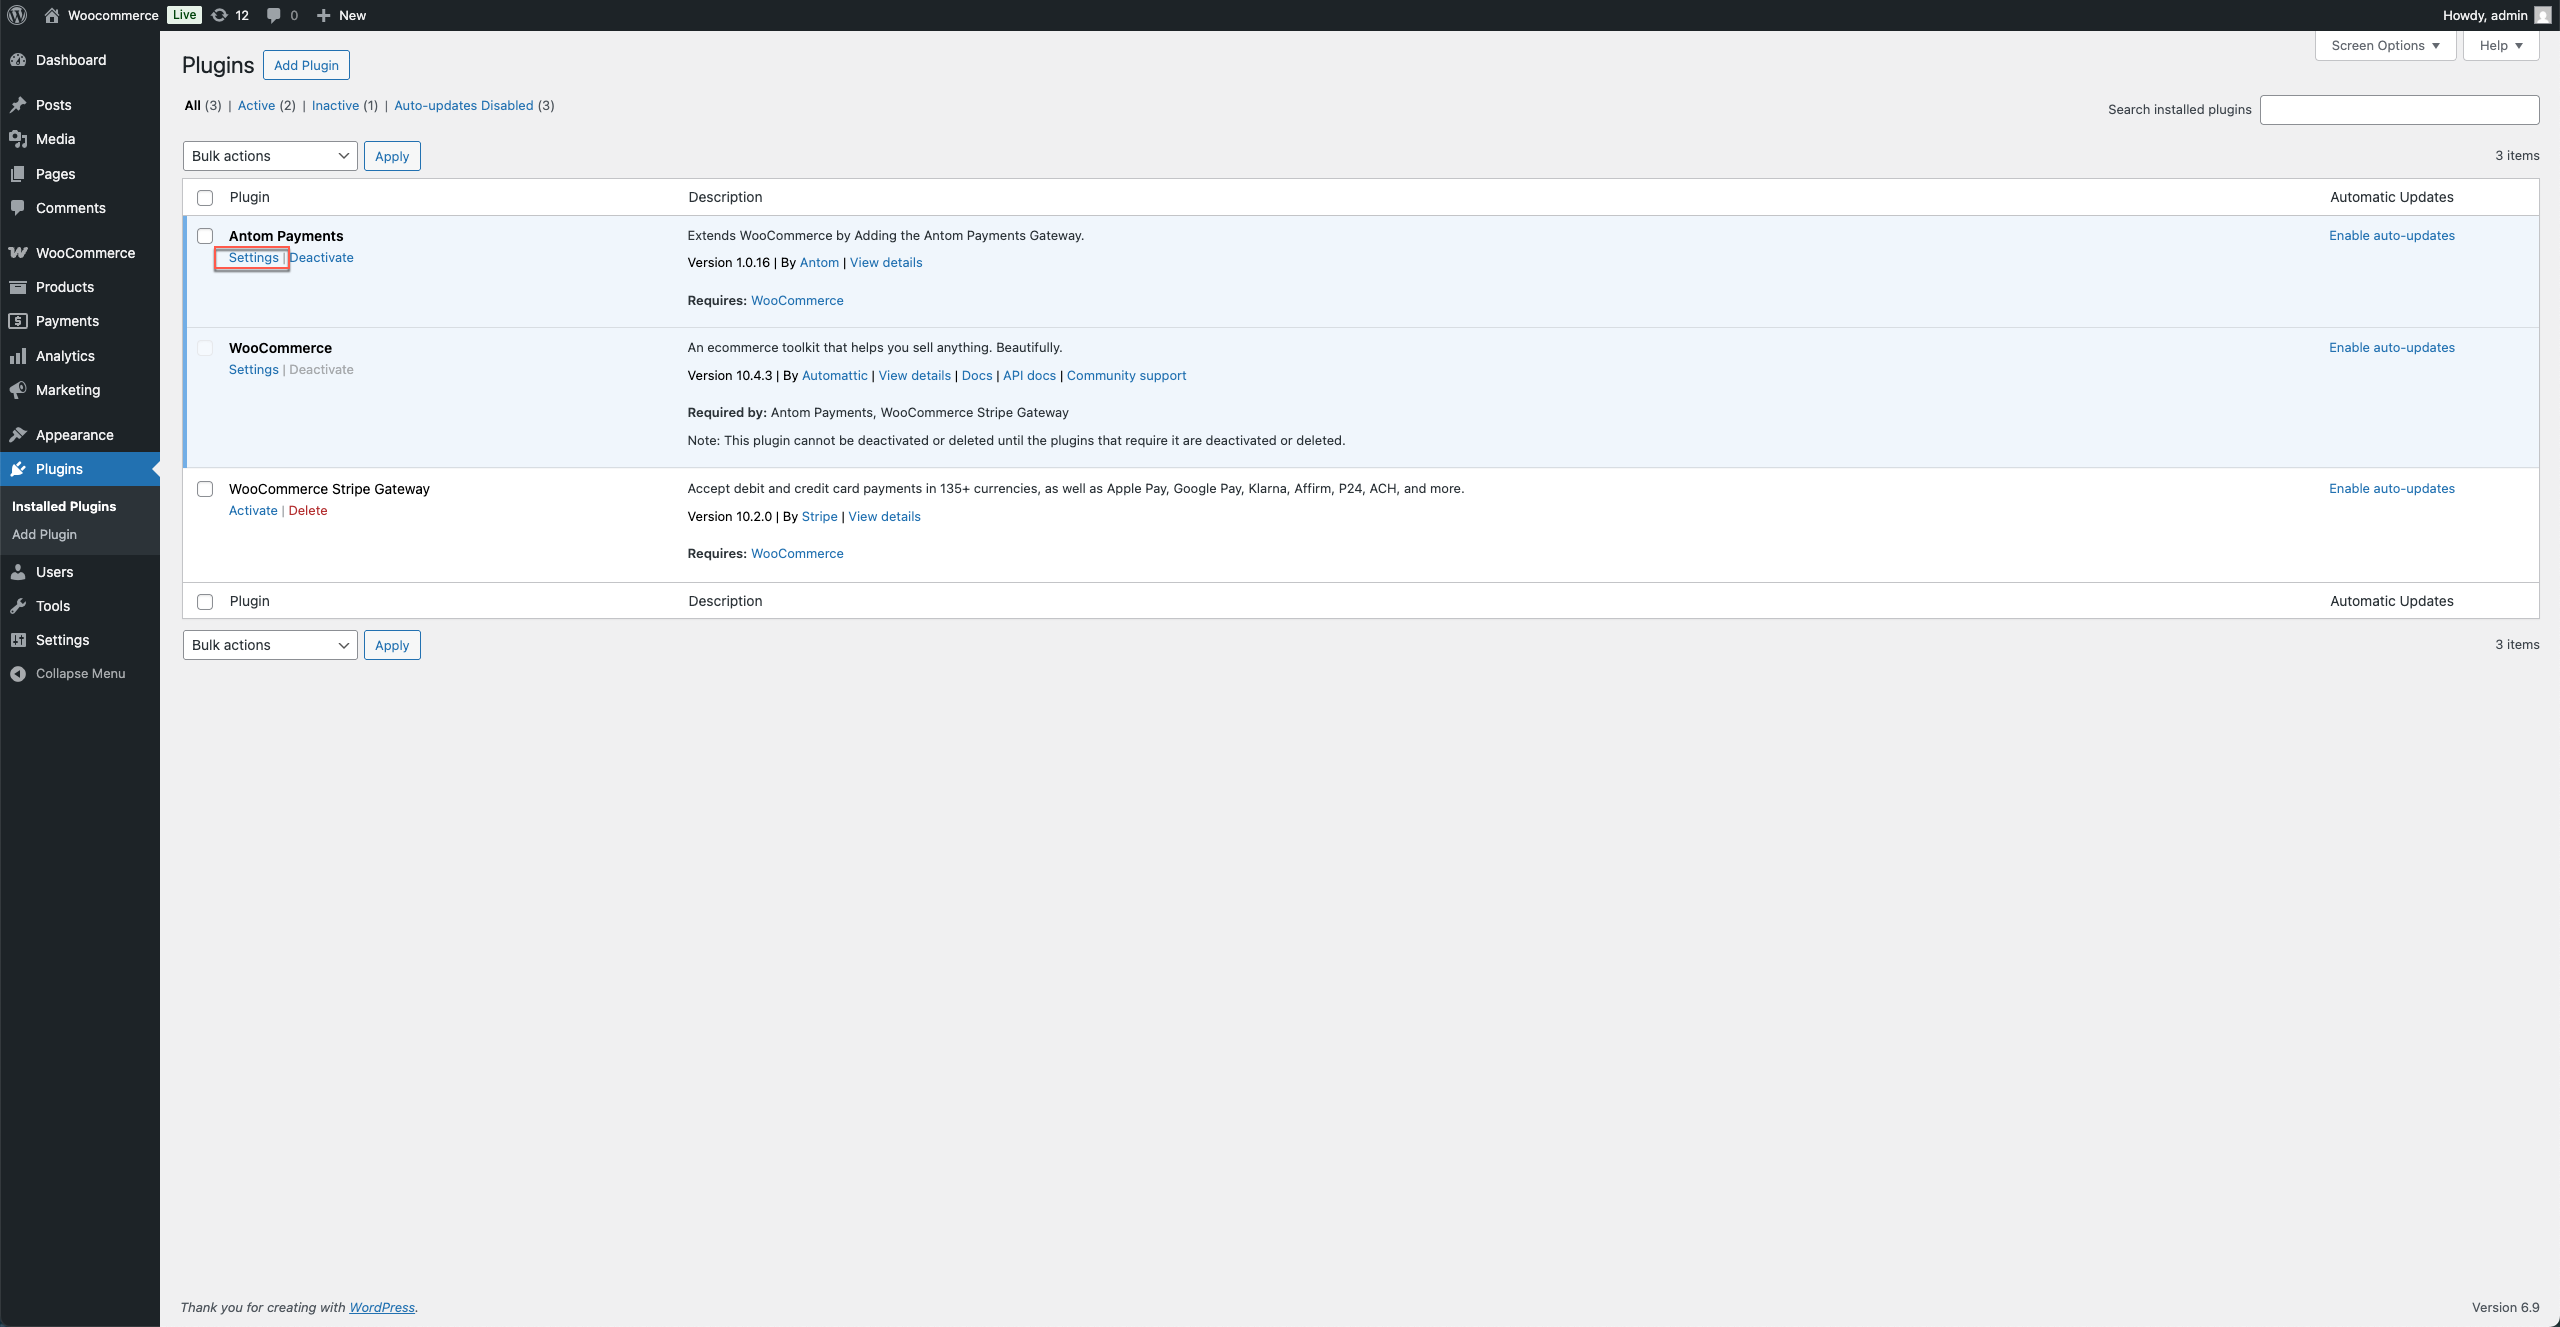Click the Collapse Menu arrow icon
This screenshot has height=1327, width=2560.
tap(18, 674)
